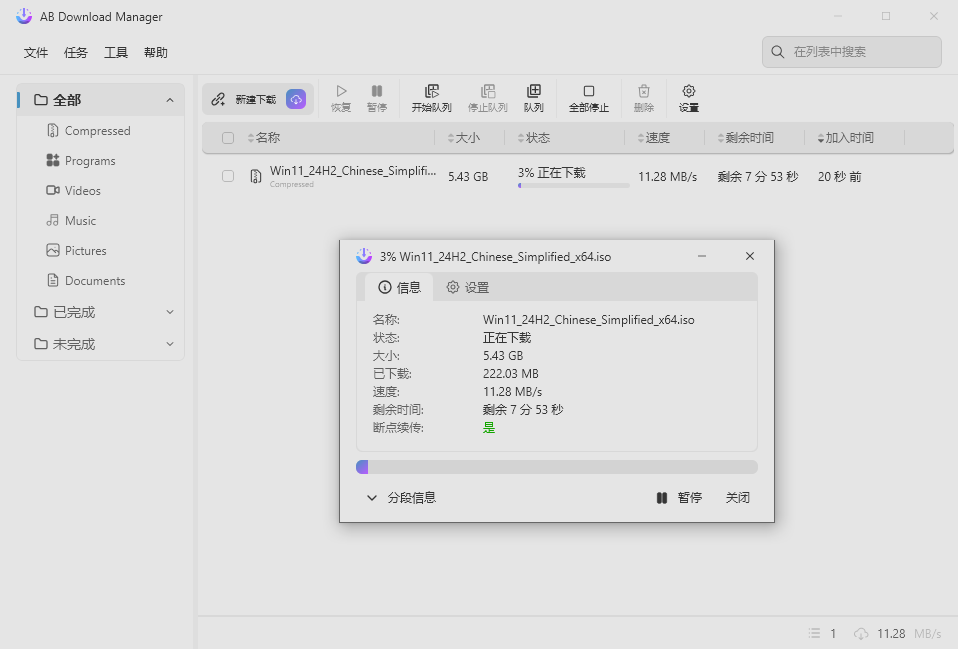
Task: Click the download speed cloud icon in status bar
Action: pos(861,633)
